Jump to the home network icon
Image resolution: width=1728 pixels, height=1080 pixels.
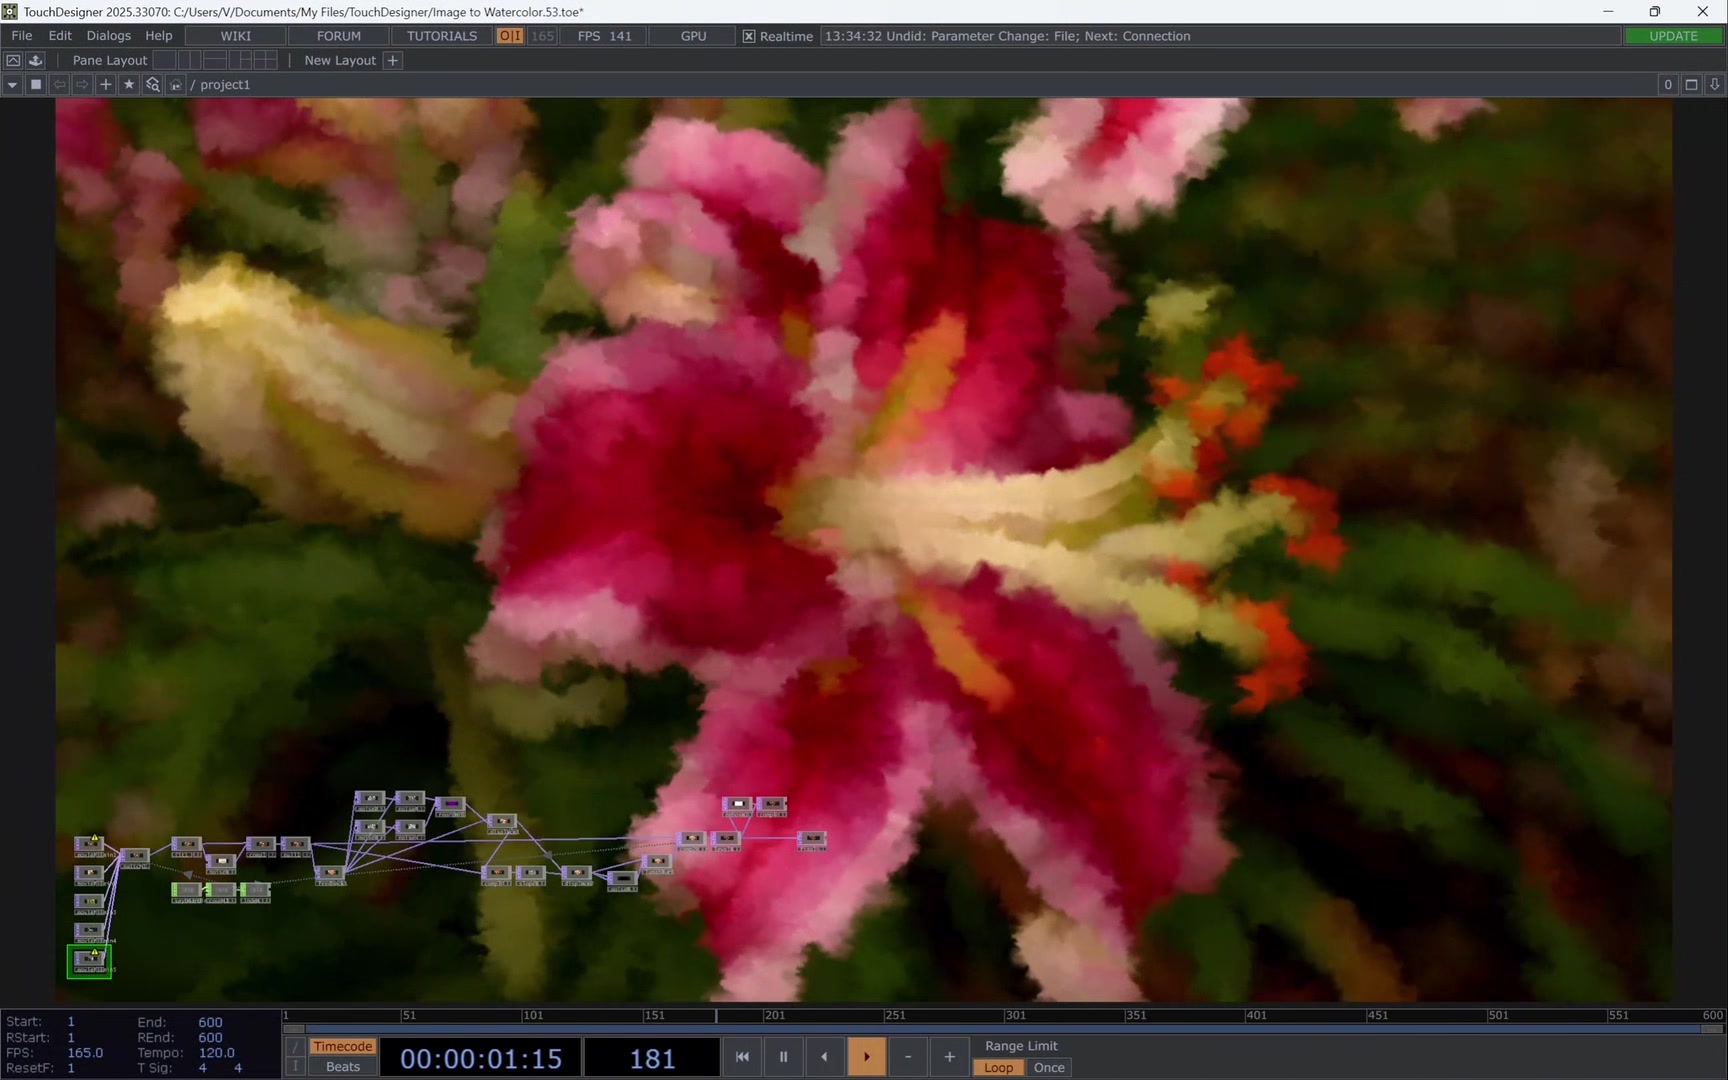(x=176, y=85)
